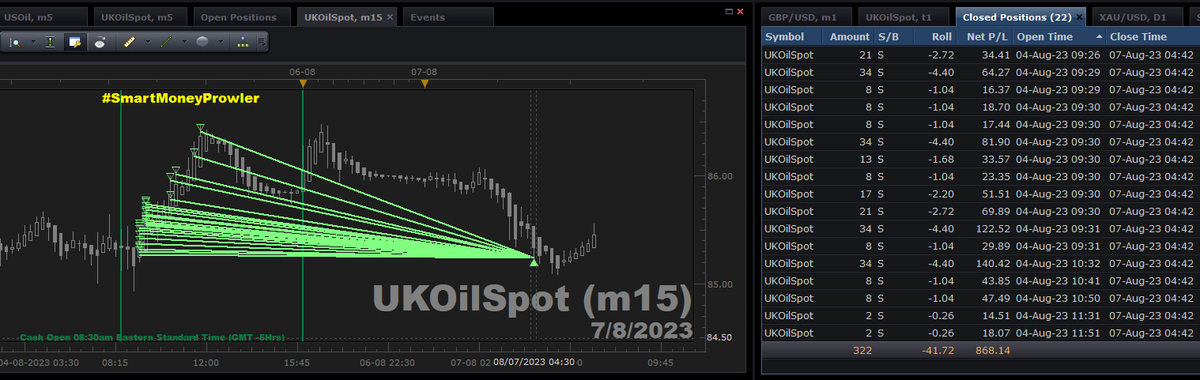Click the #SmartMoneyProwler chart label
1200x380 pixels.
click(180, 98)
